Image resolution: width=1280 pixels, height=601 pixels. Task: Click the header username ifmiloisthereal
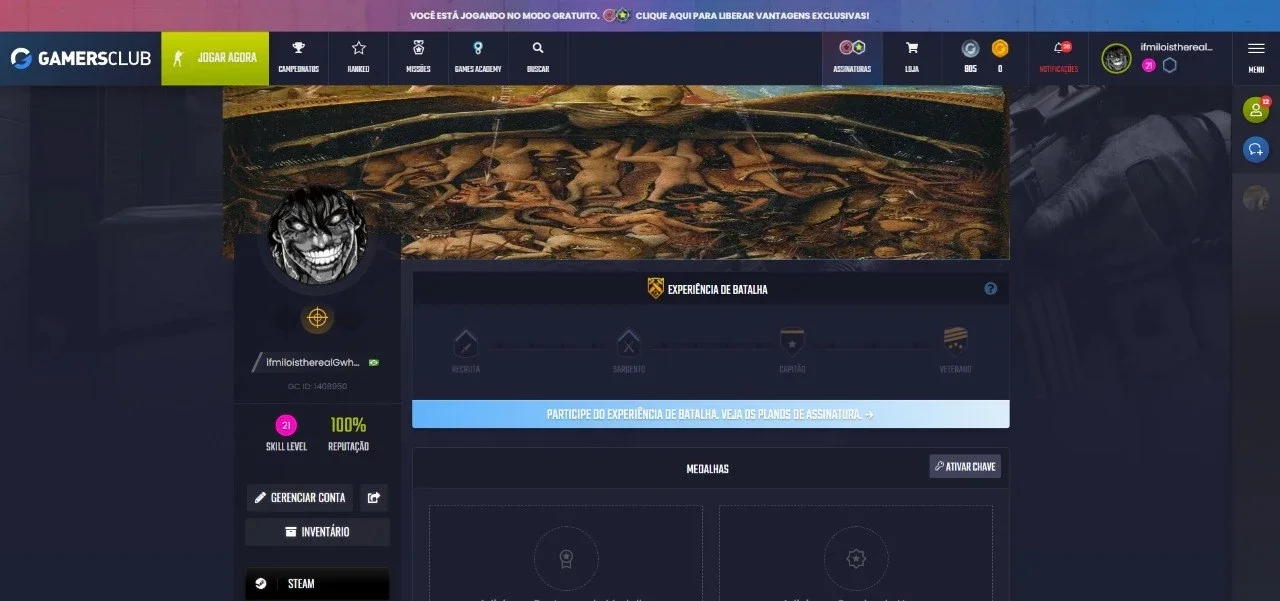click(x=1176, y=47)
